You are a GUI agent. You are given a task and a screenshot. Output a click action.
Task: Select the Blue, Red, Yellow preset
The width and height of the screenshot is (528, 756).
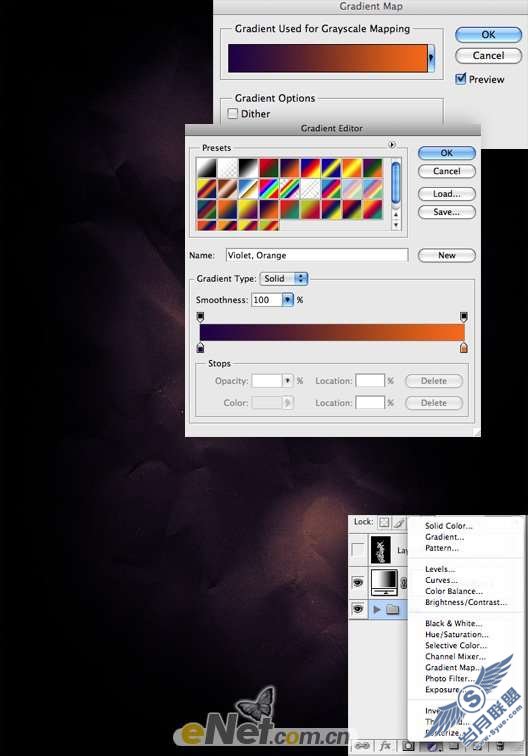[x=310, y=168]
